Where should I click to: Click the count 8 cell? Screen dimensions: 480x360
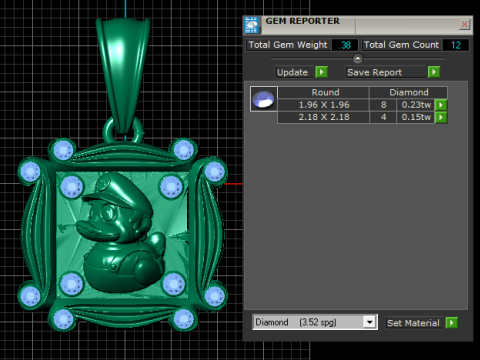[383, 105]
